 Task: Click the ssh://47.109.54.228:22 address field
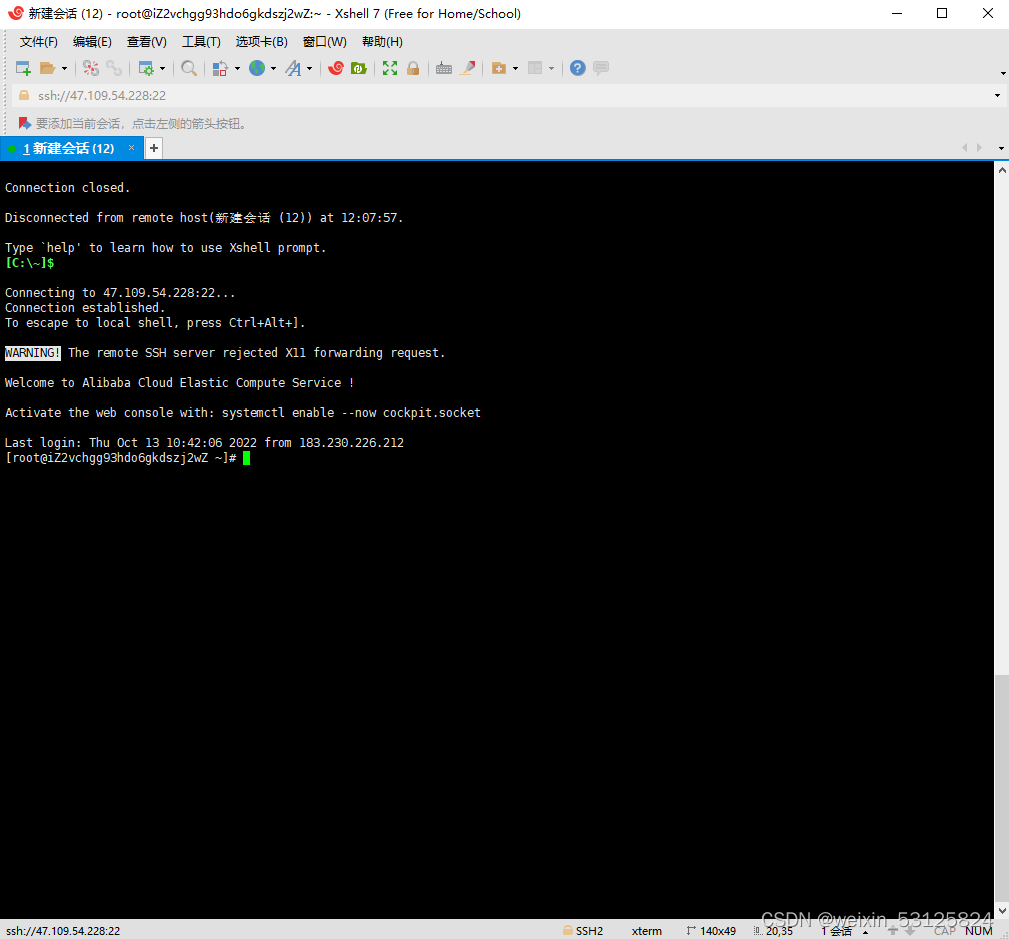point(508,95)
